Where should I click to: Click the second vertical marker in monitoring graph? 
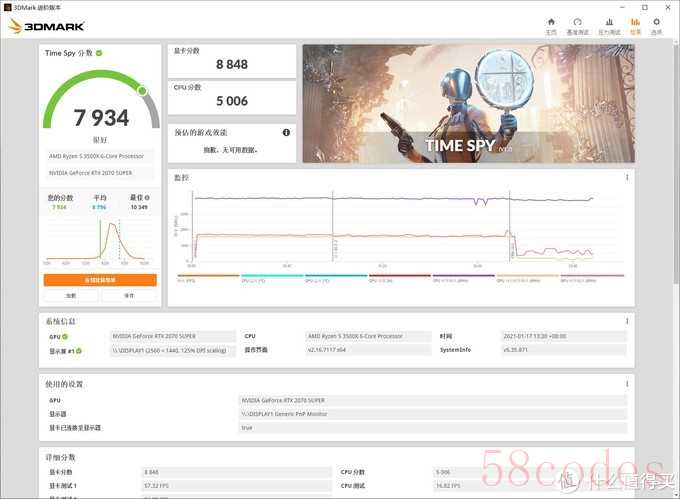(x=333, y=226)
